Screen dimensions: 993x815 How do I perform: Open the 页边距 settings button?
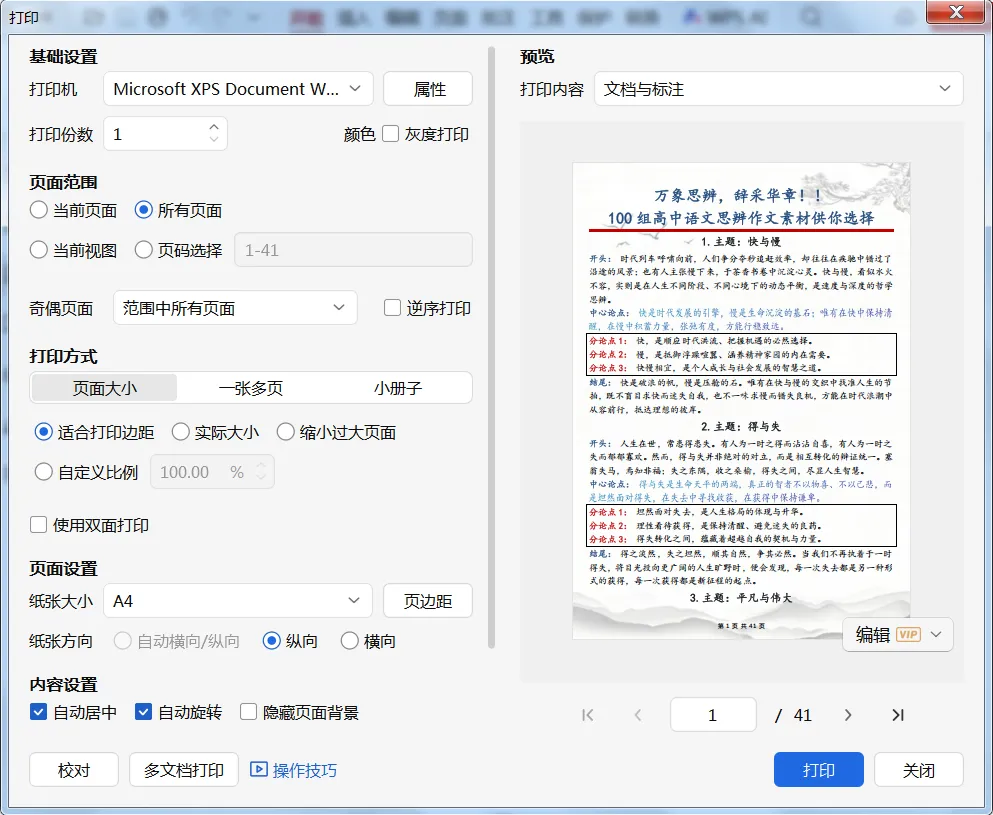tap(427, 600)
